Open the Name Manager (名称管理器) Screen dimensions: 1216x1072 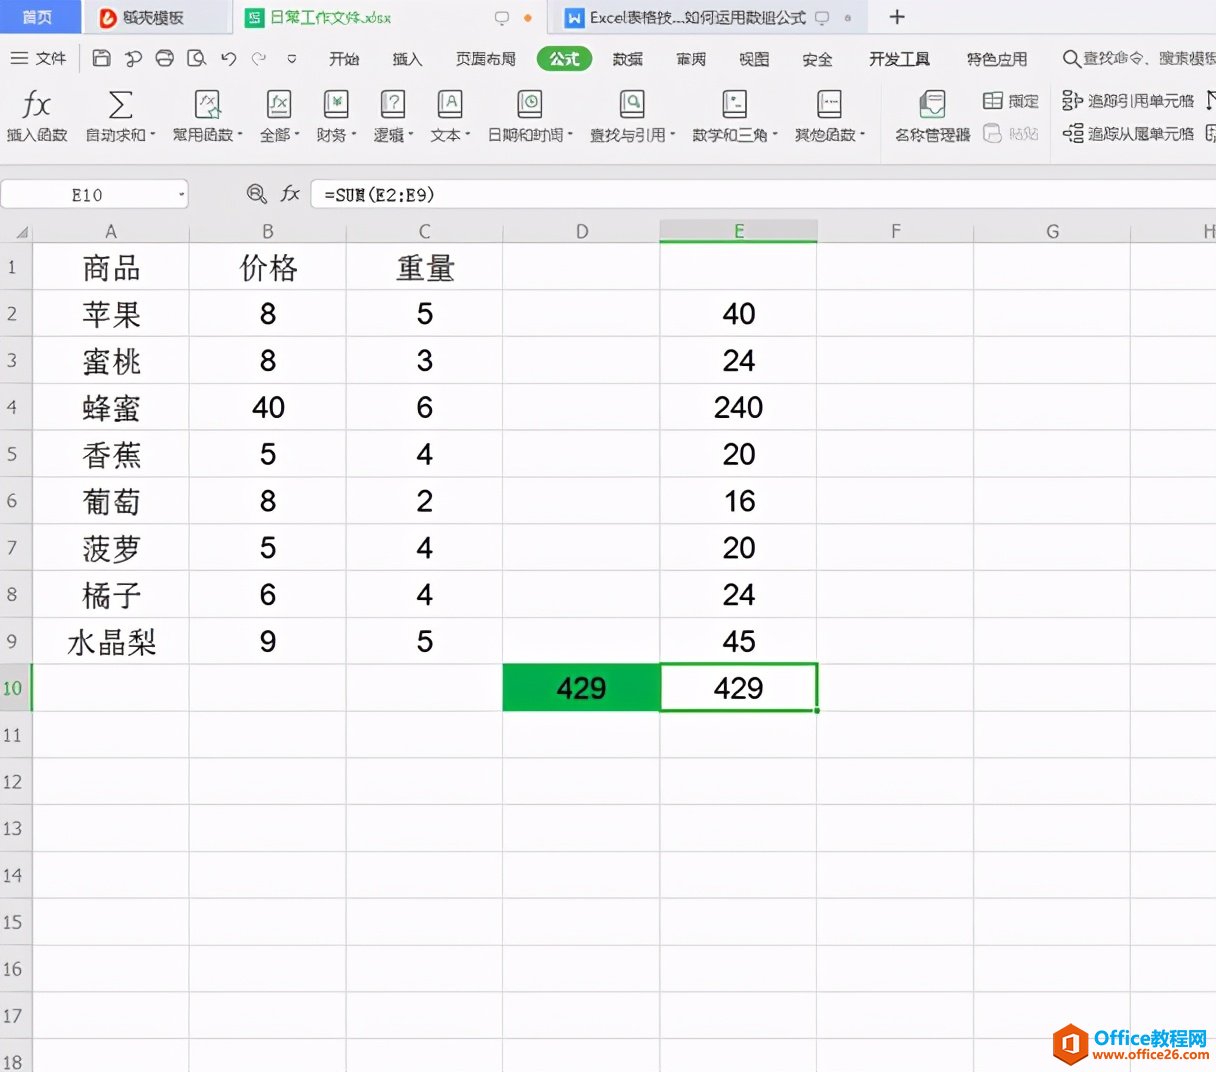(932, 115)
